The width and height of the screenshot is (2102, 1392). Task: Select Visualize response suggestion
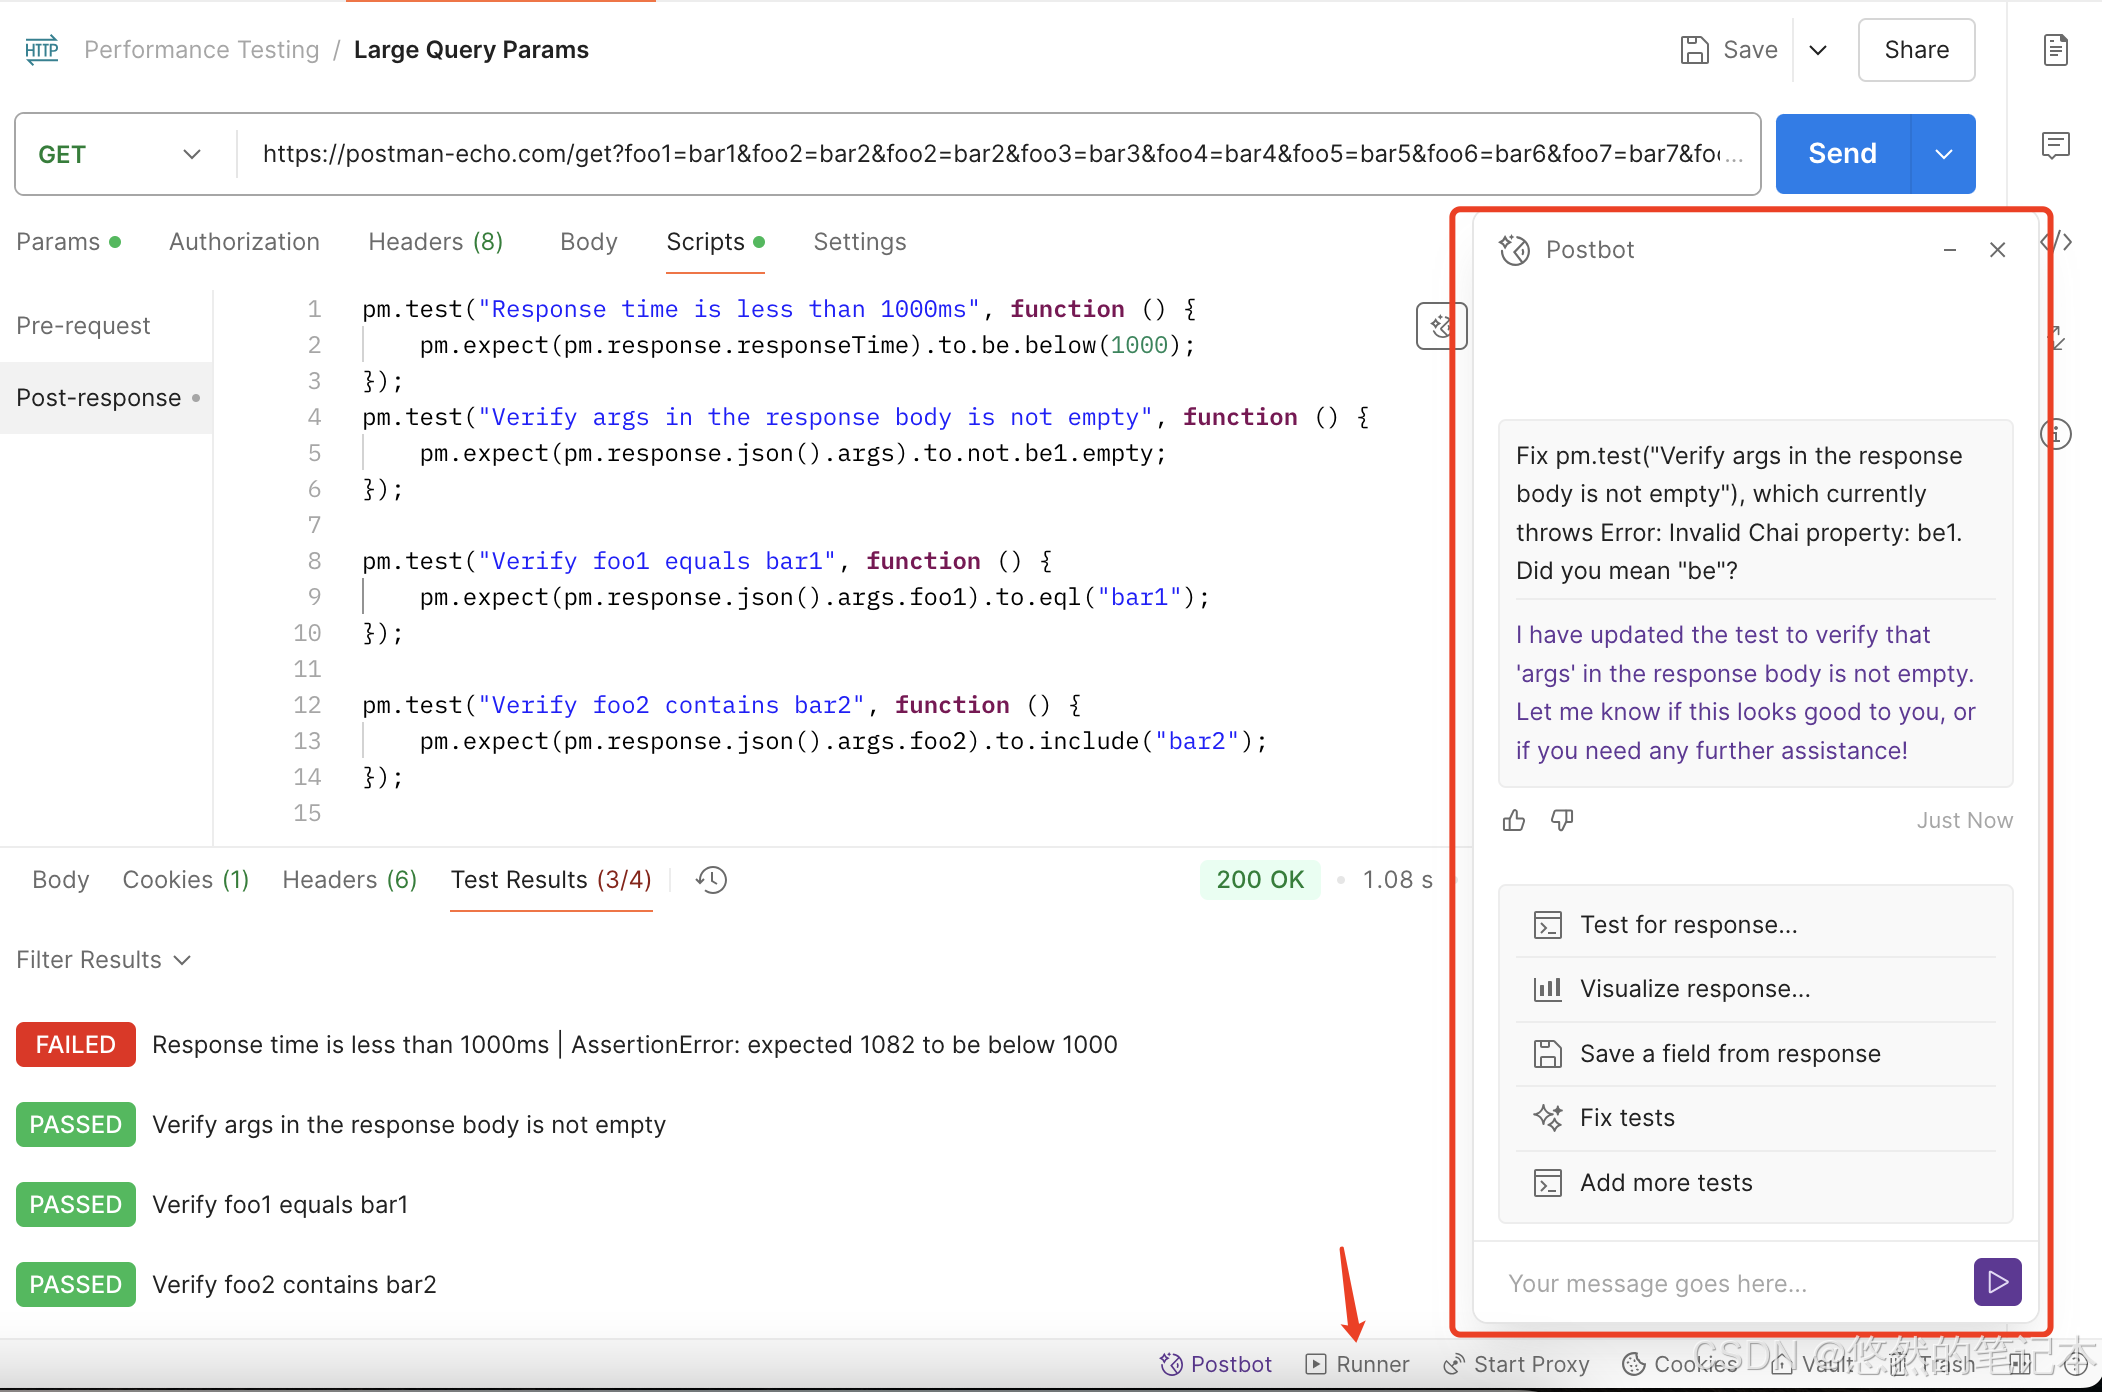[x=1695, y=989]
